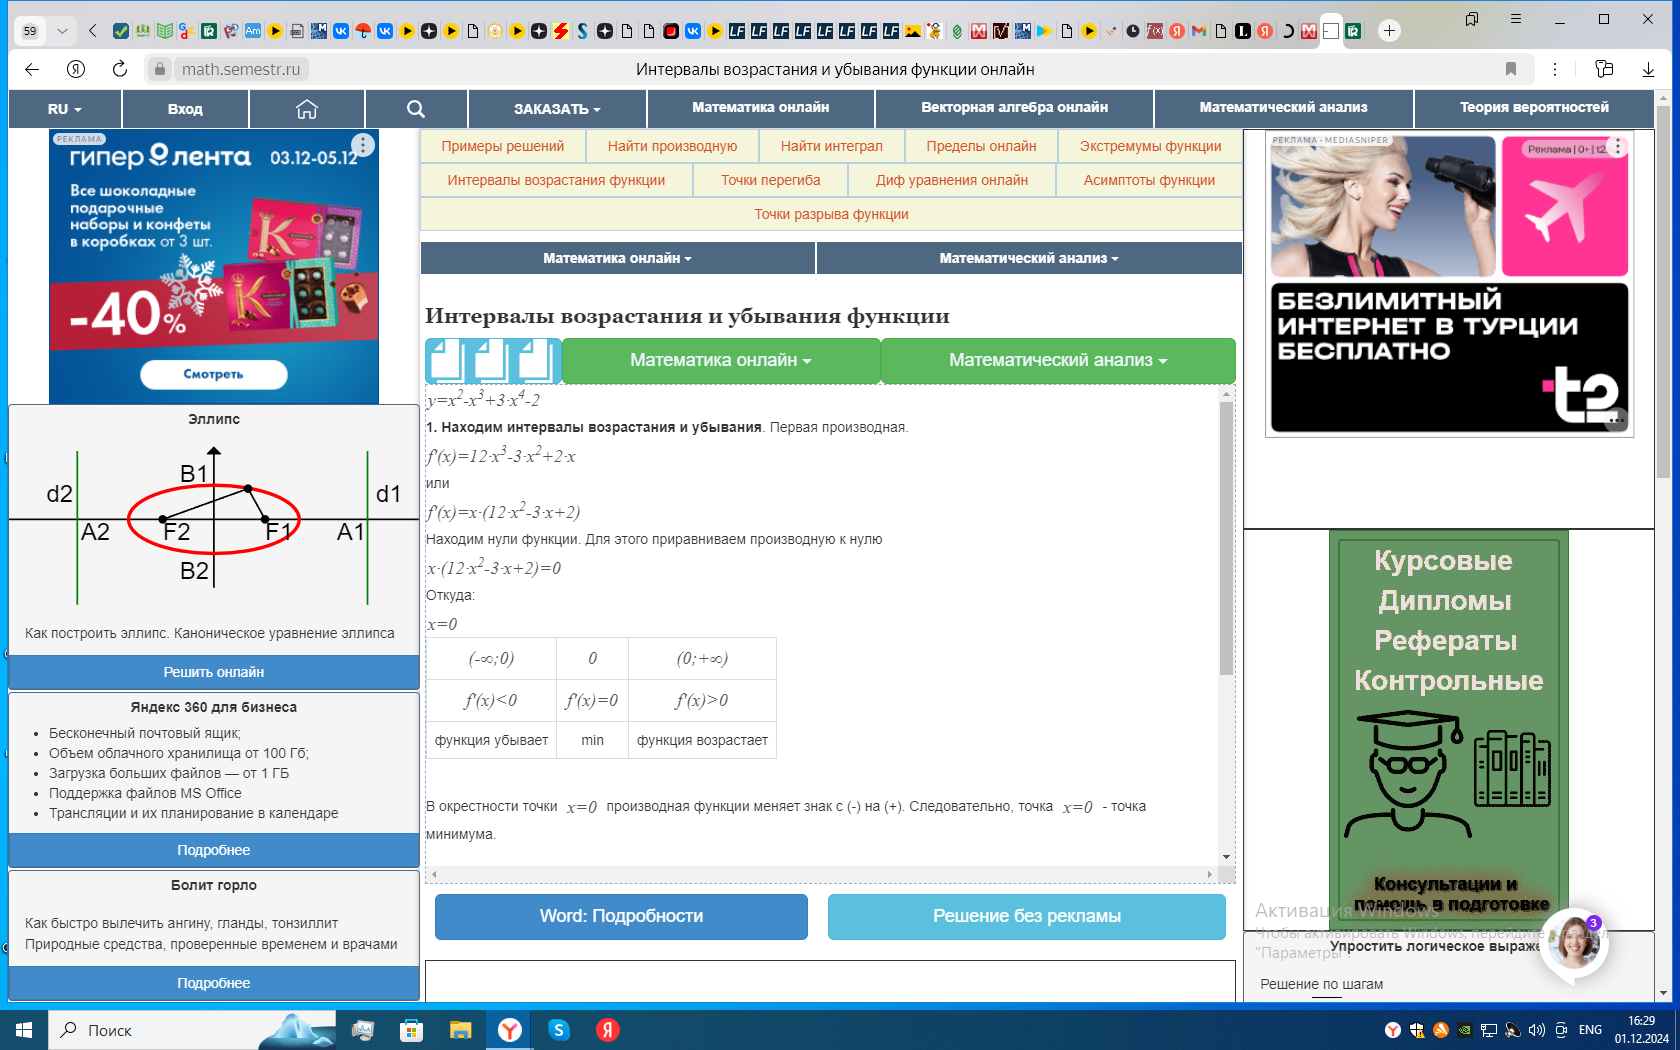Open top-bar Математический анализ menu item
Viewport: 1680px width, 1050px height.
[1283, 108]
